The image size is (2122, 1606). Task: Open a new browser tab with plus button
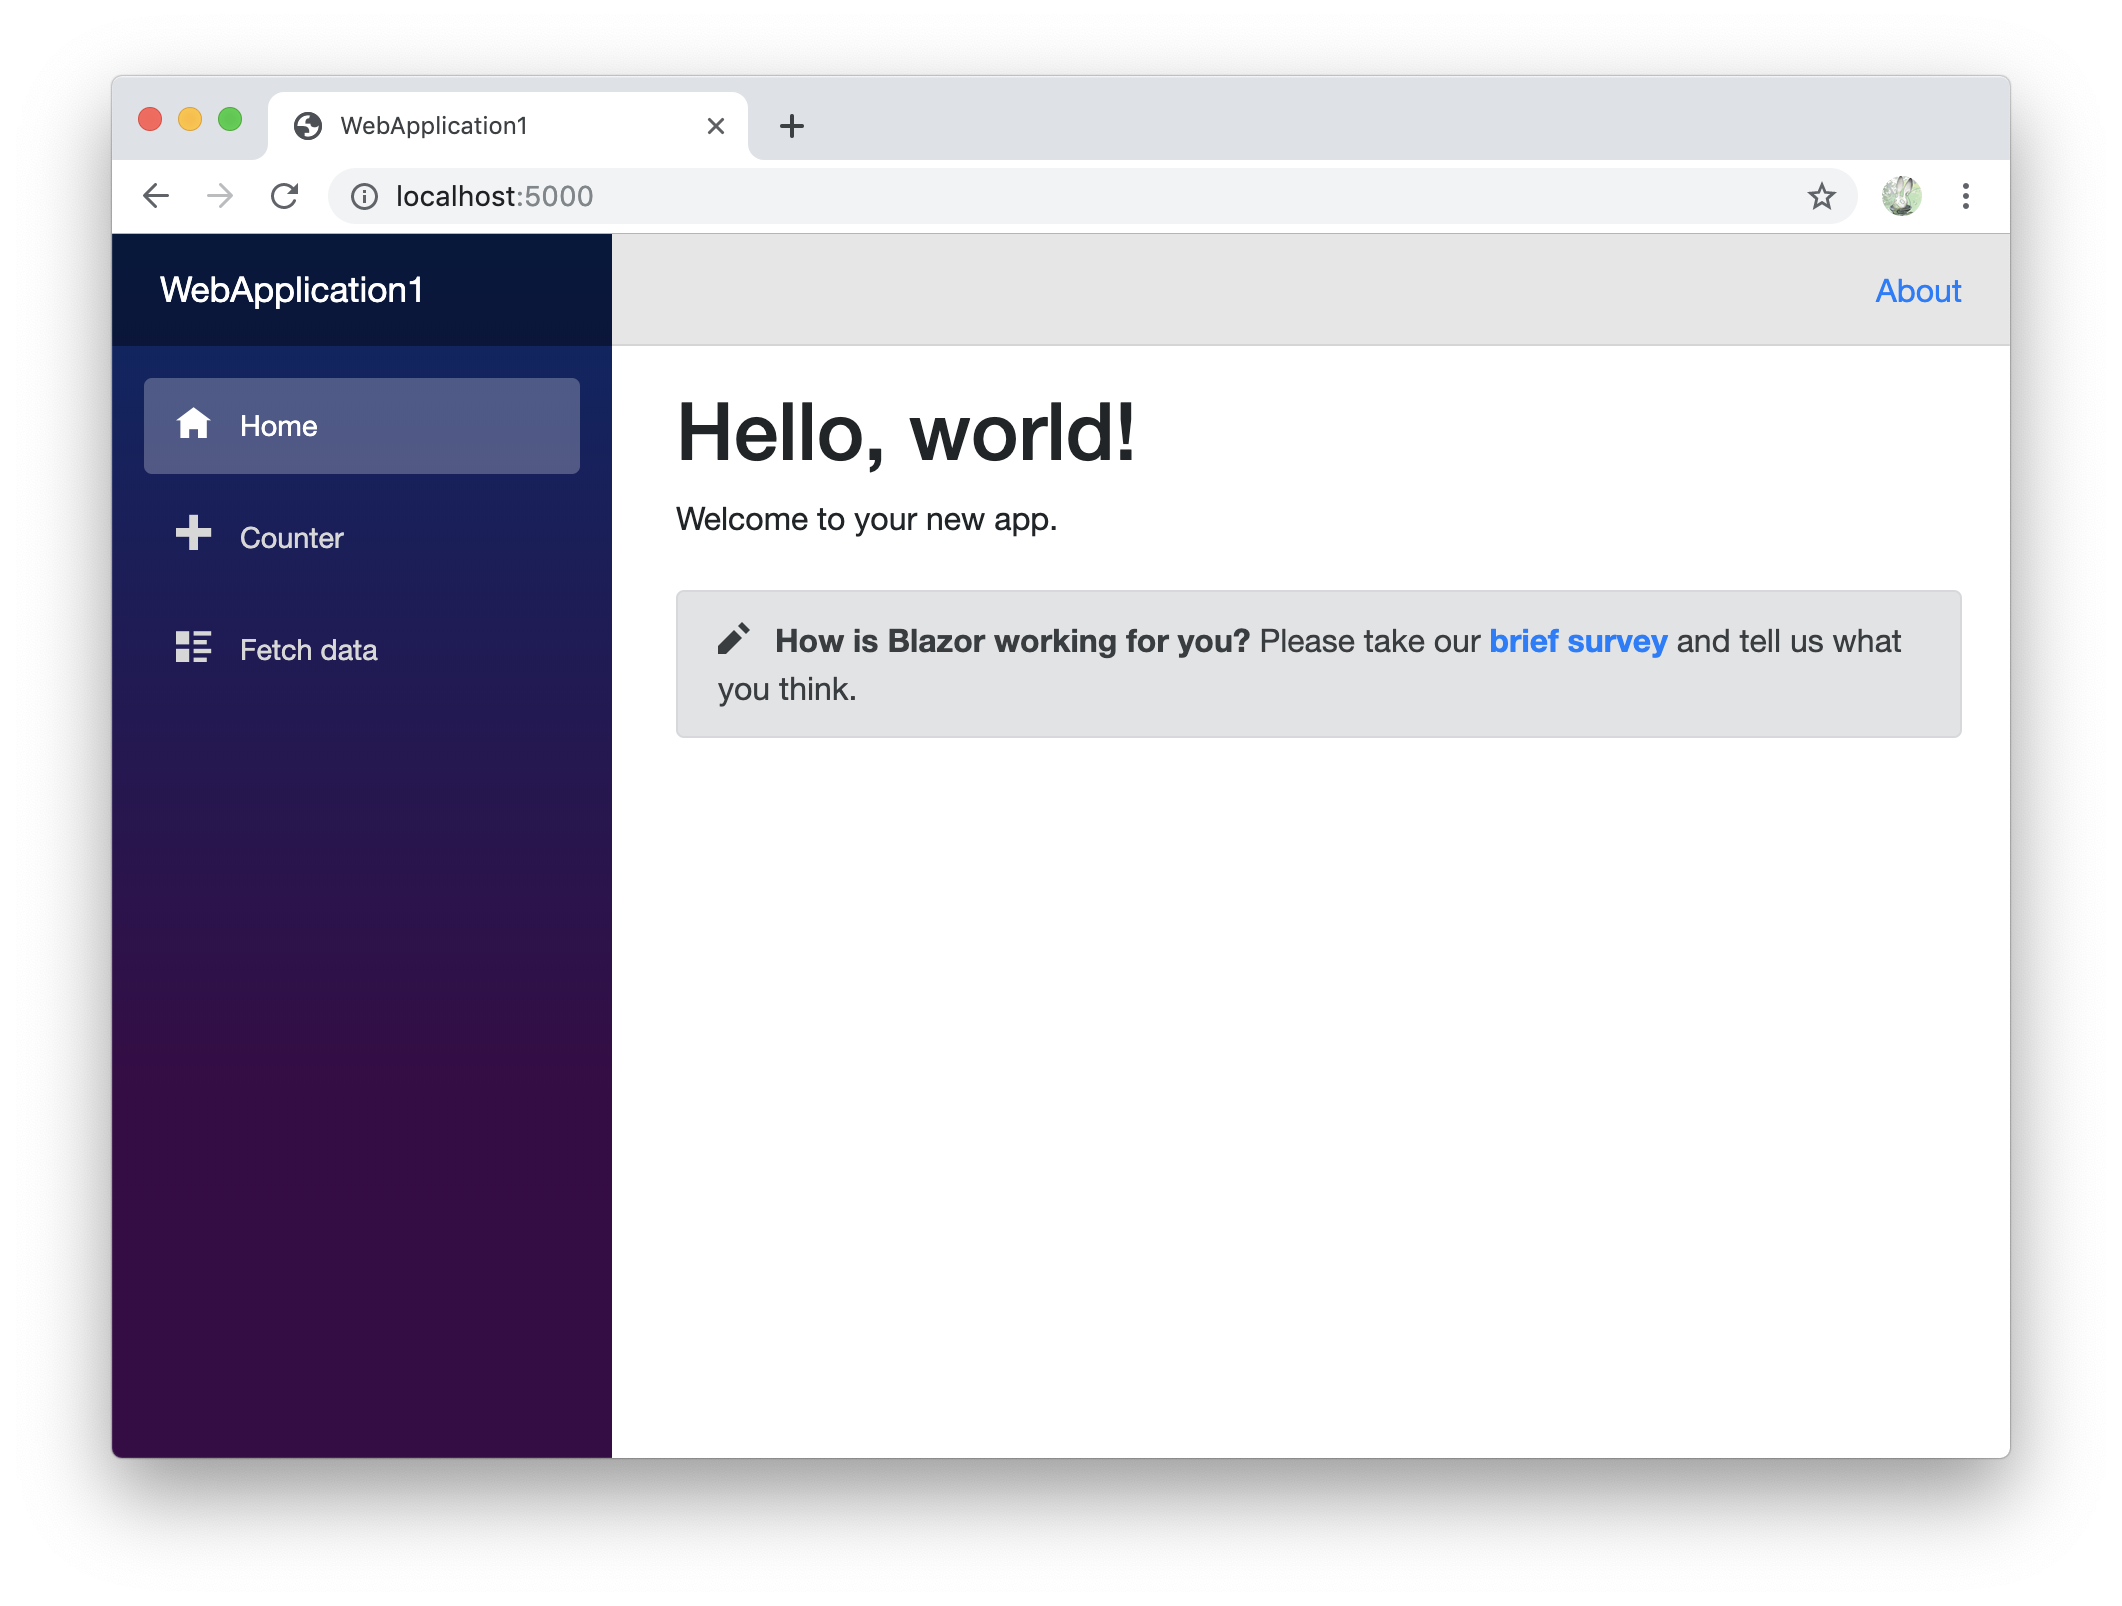(792, 125)
